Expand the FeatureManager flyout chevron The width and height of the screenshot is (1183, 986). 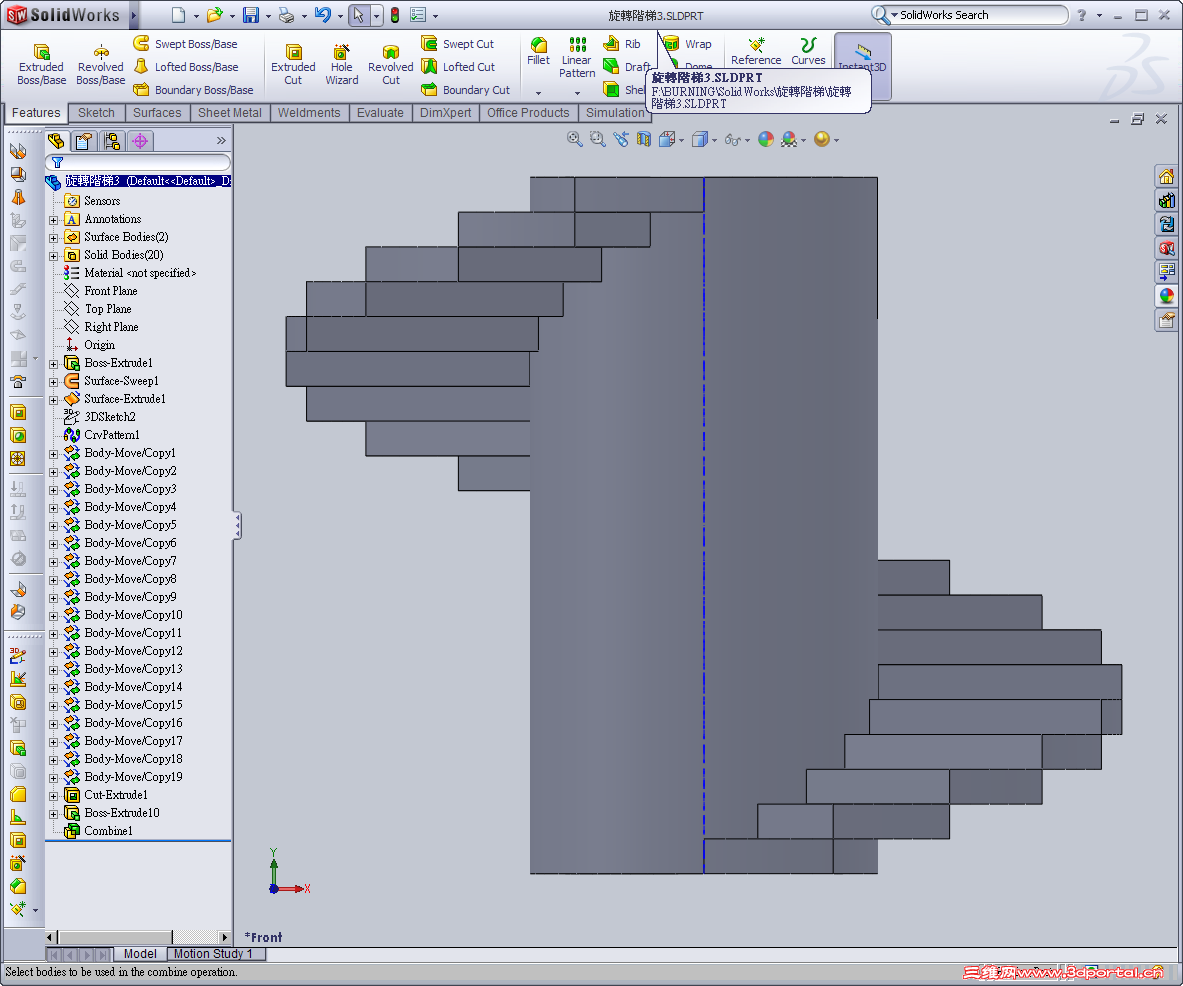221,140
